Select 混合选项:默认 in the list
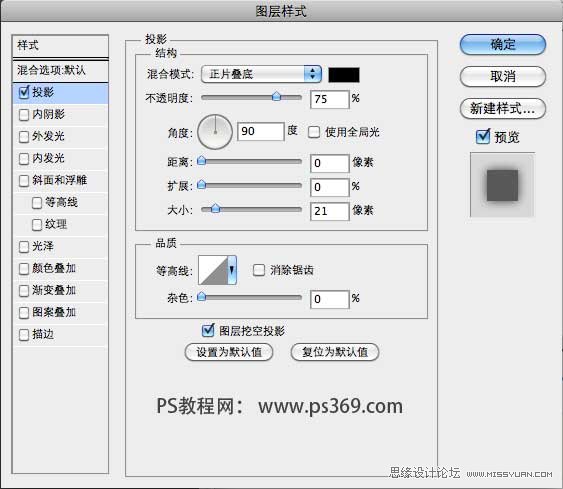 60,70
